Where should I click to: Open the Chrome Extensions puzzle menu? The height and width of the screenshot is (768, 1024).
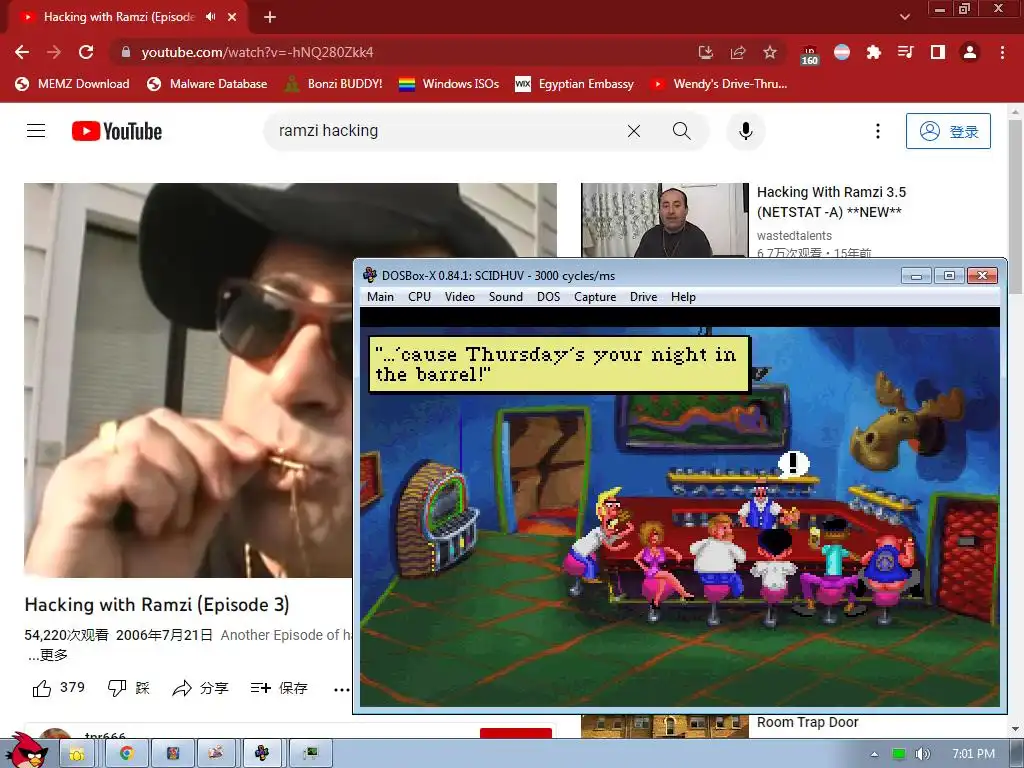(x=874, y=52)
